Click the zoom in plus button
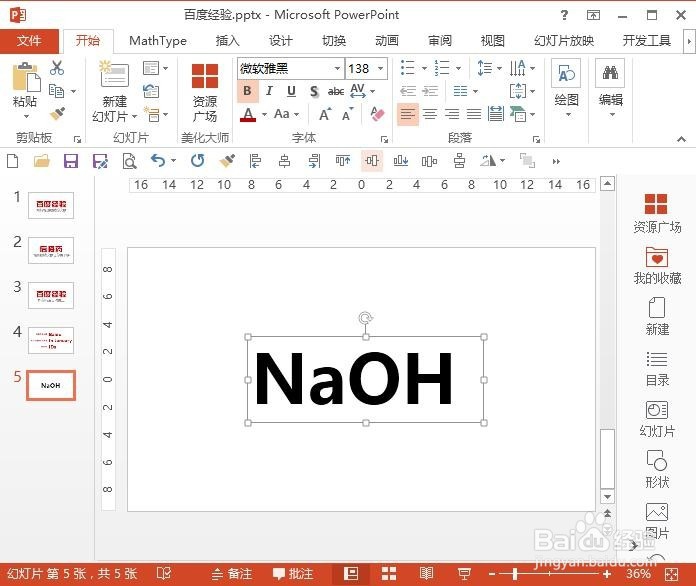The image size is (696, 586). coord(607,574)
